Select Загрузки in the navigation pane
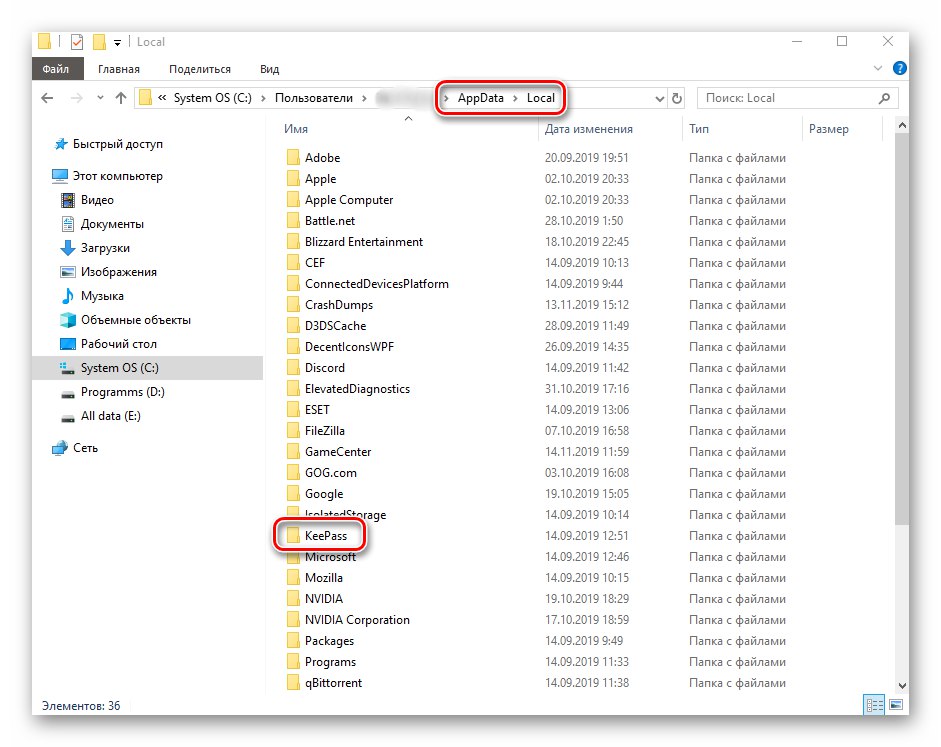This screenshot has width=941, height=747. (106, 248)
